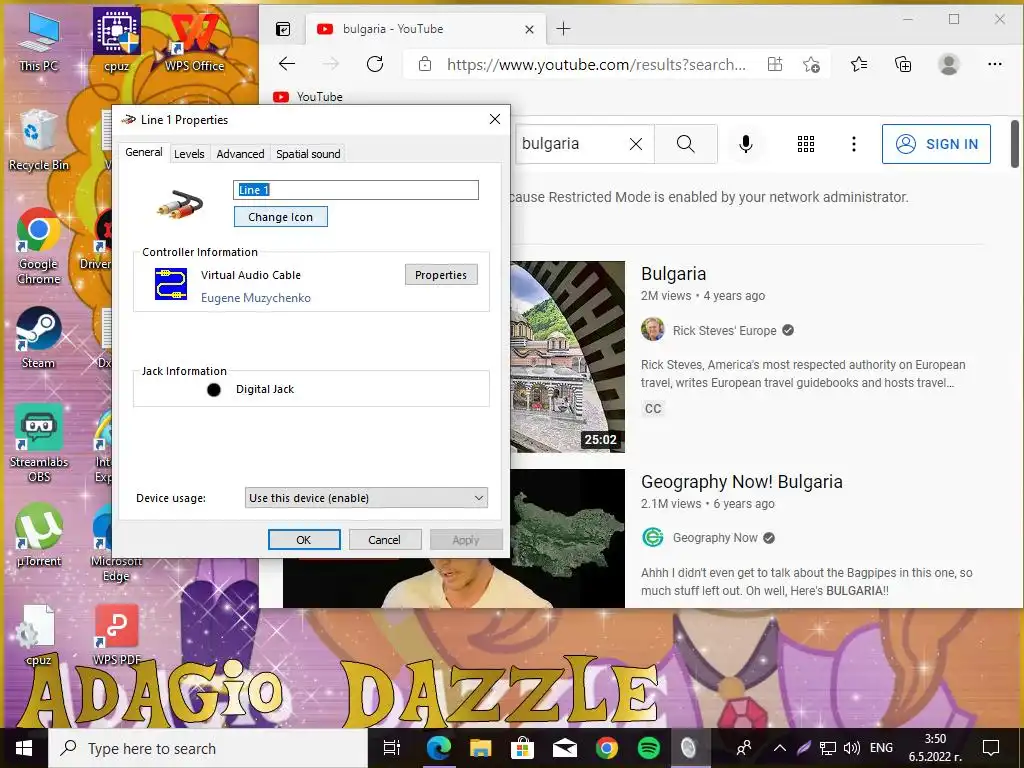The image size is (1024, 768).
Task: Reload the YouTube page
Action: (x=375, y=64)
